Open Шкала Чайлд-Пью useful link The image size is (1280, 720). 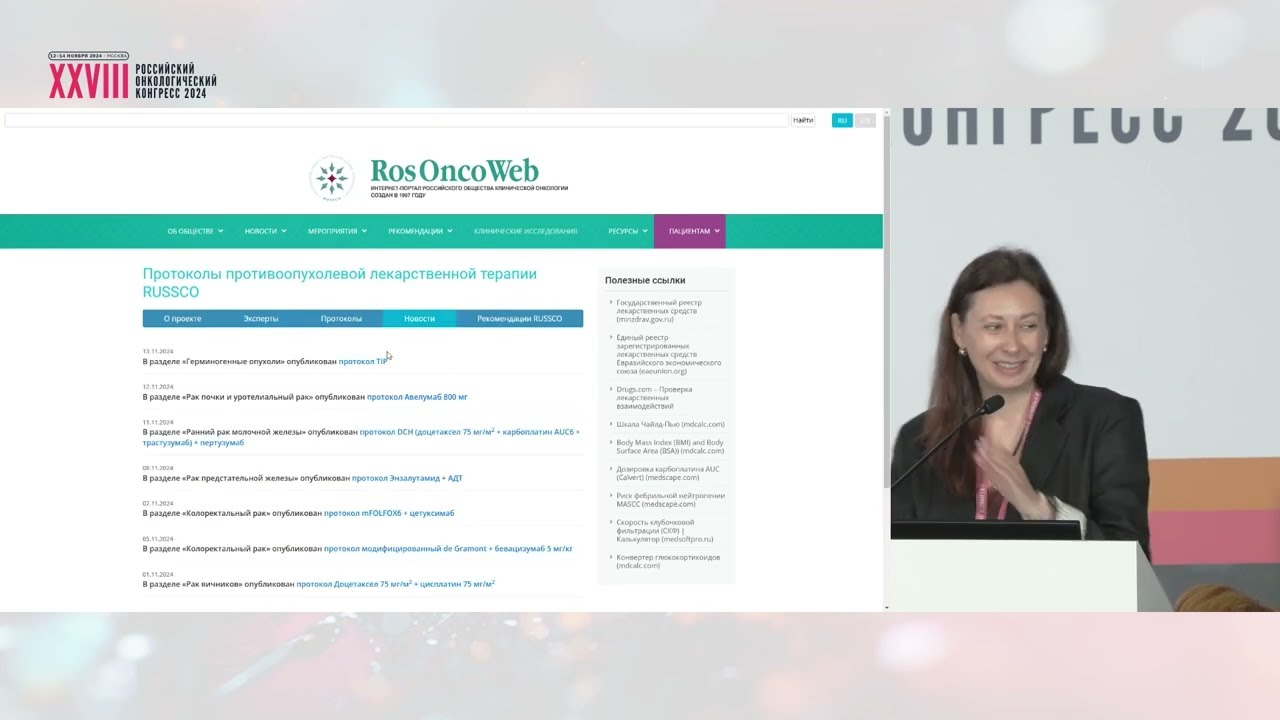point(670,424)
